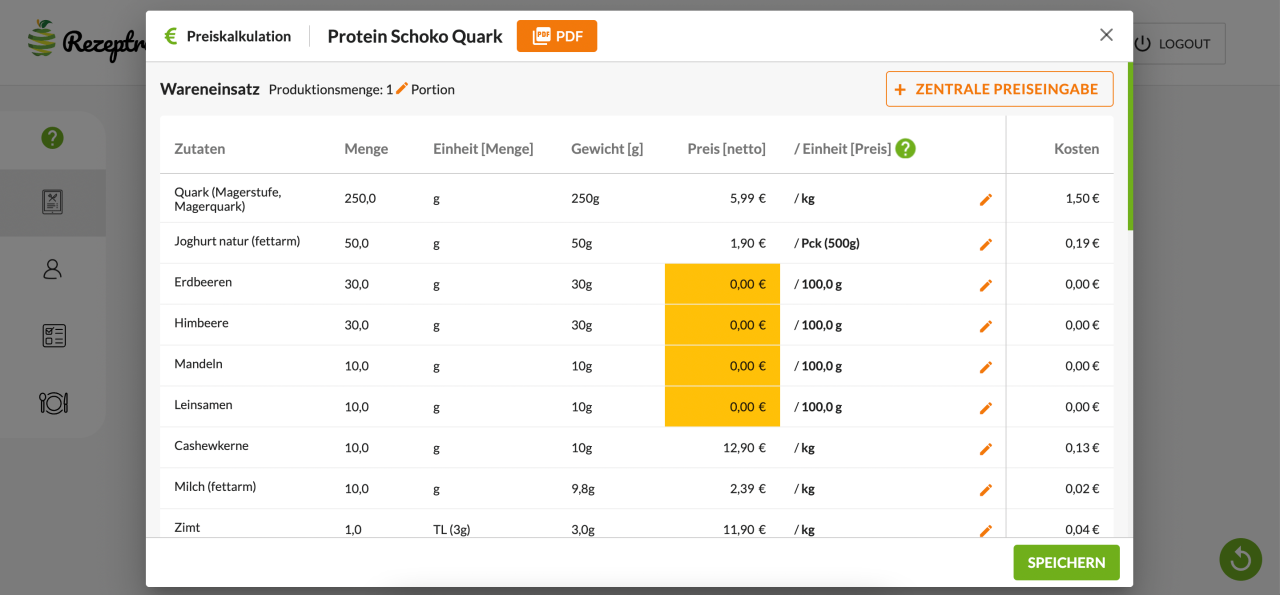Open the user profile sidebar icon
The image size is (1280, 595).
[x=52, y=269]
